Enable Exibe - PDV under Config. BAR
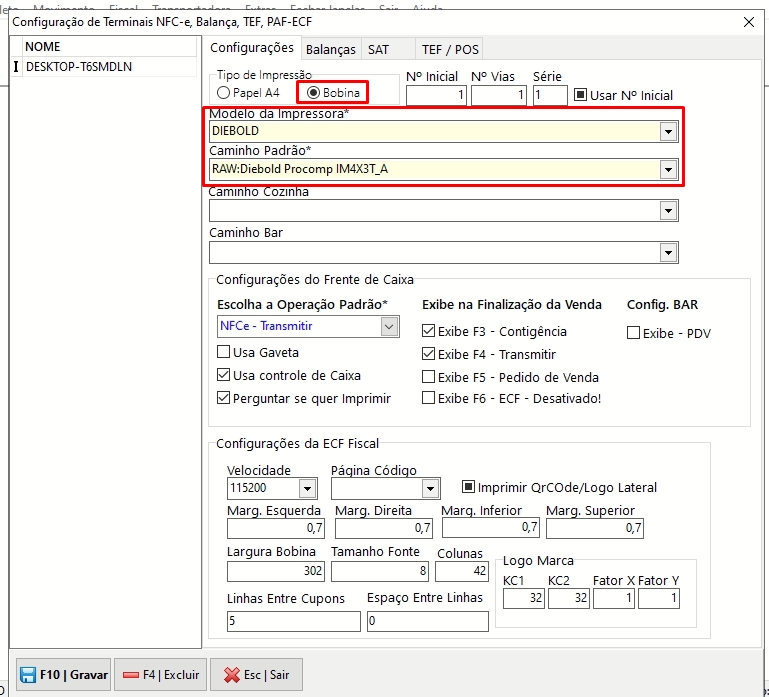 point(633,333)
